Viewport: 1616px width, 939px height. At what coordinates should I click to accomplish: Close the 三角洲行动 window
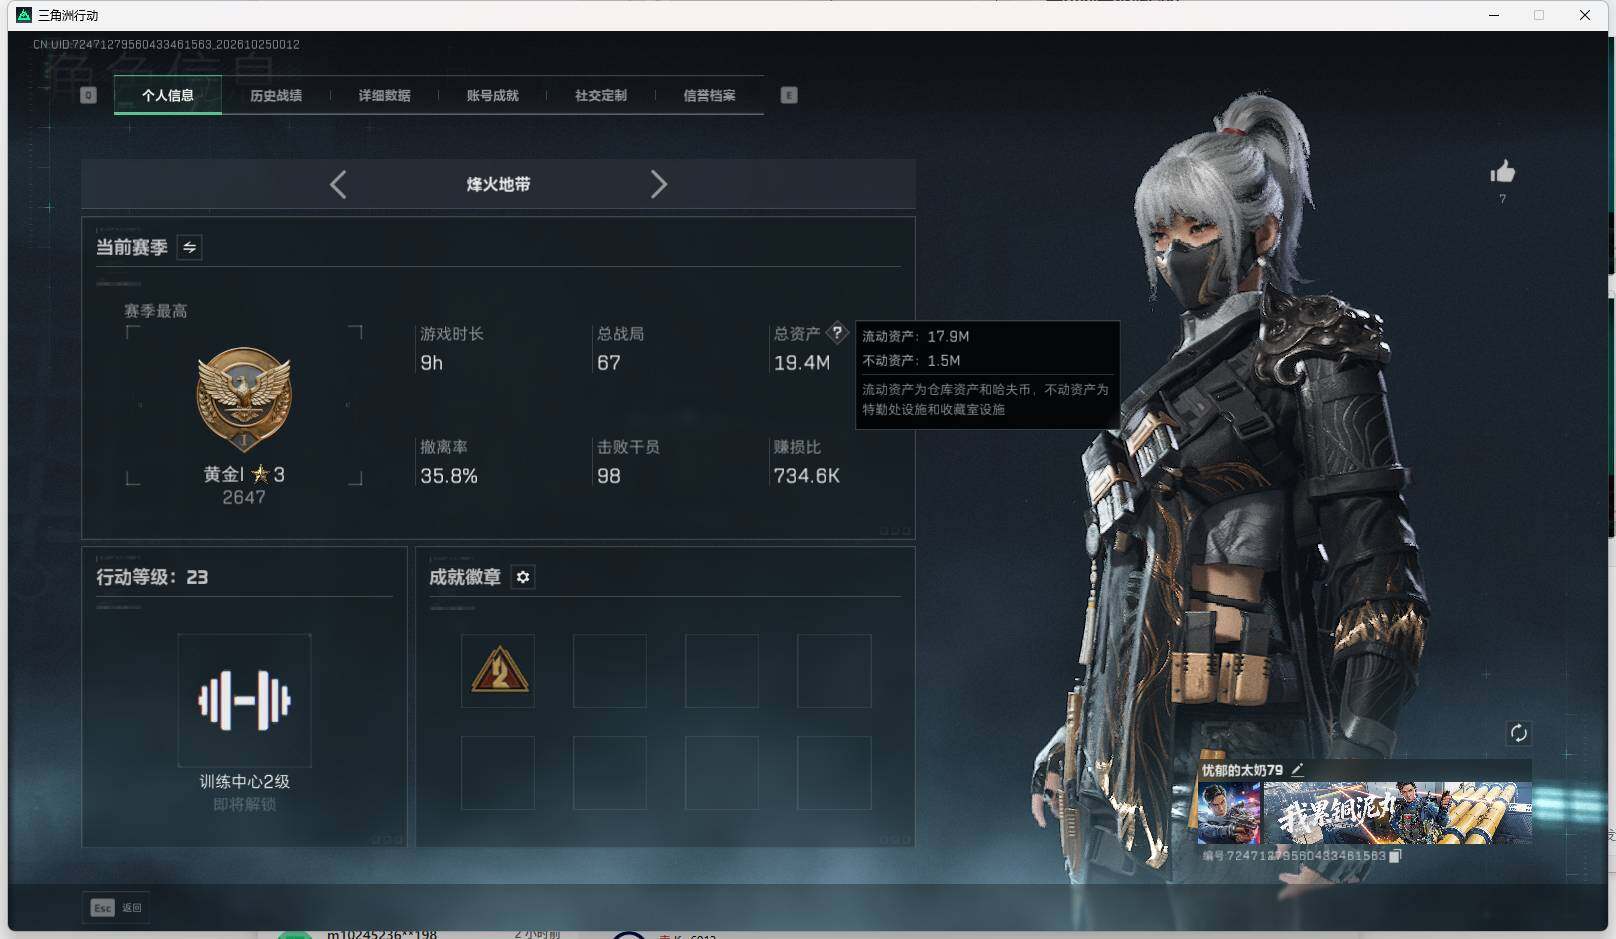click(x=1585, y=15)
